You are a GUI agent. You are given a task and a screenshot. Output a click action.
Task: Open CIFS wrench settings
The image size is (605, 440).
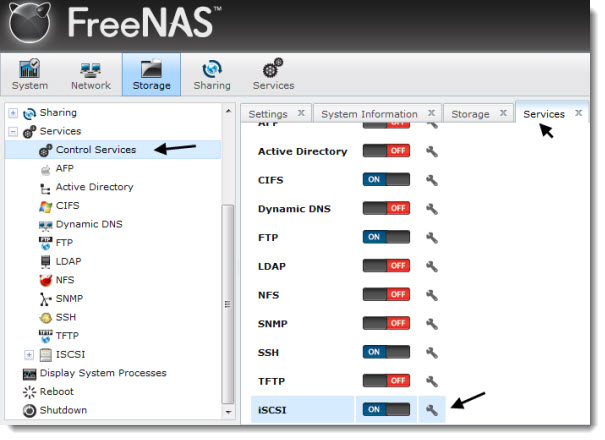tap(432, 180)
